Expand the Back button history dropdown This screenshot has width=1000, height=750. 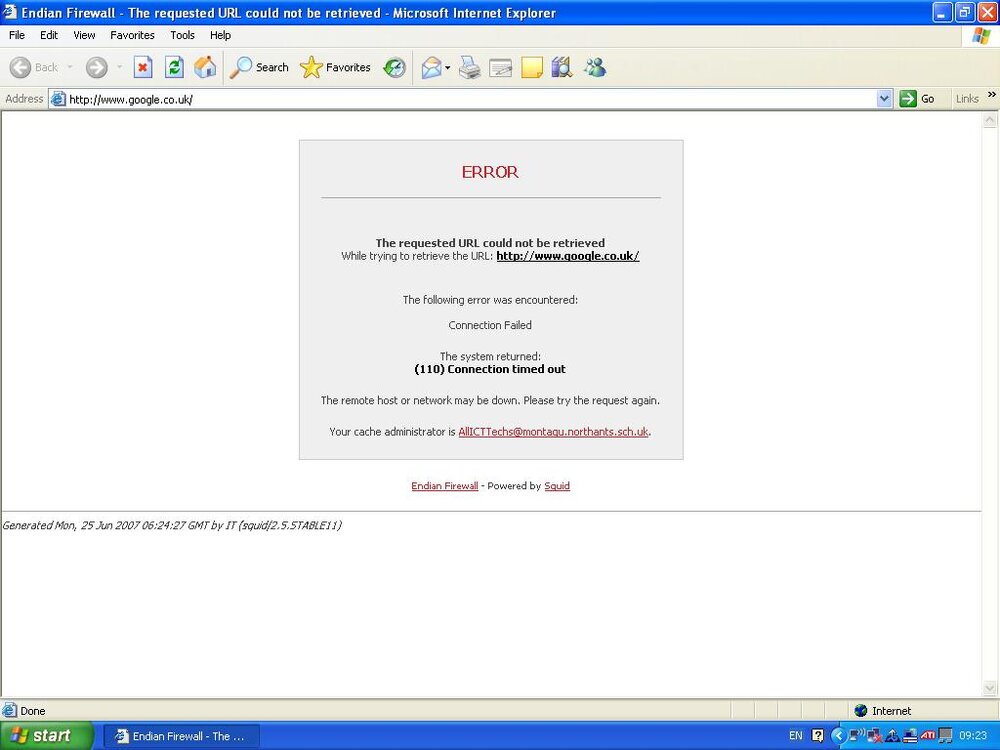click(70, 68)
